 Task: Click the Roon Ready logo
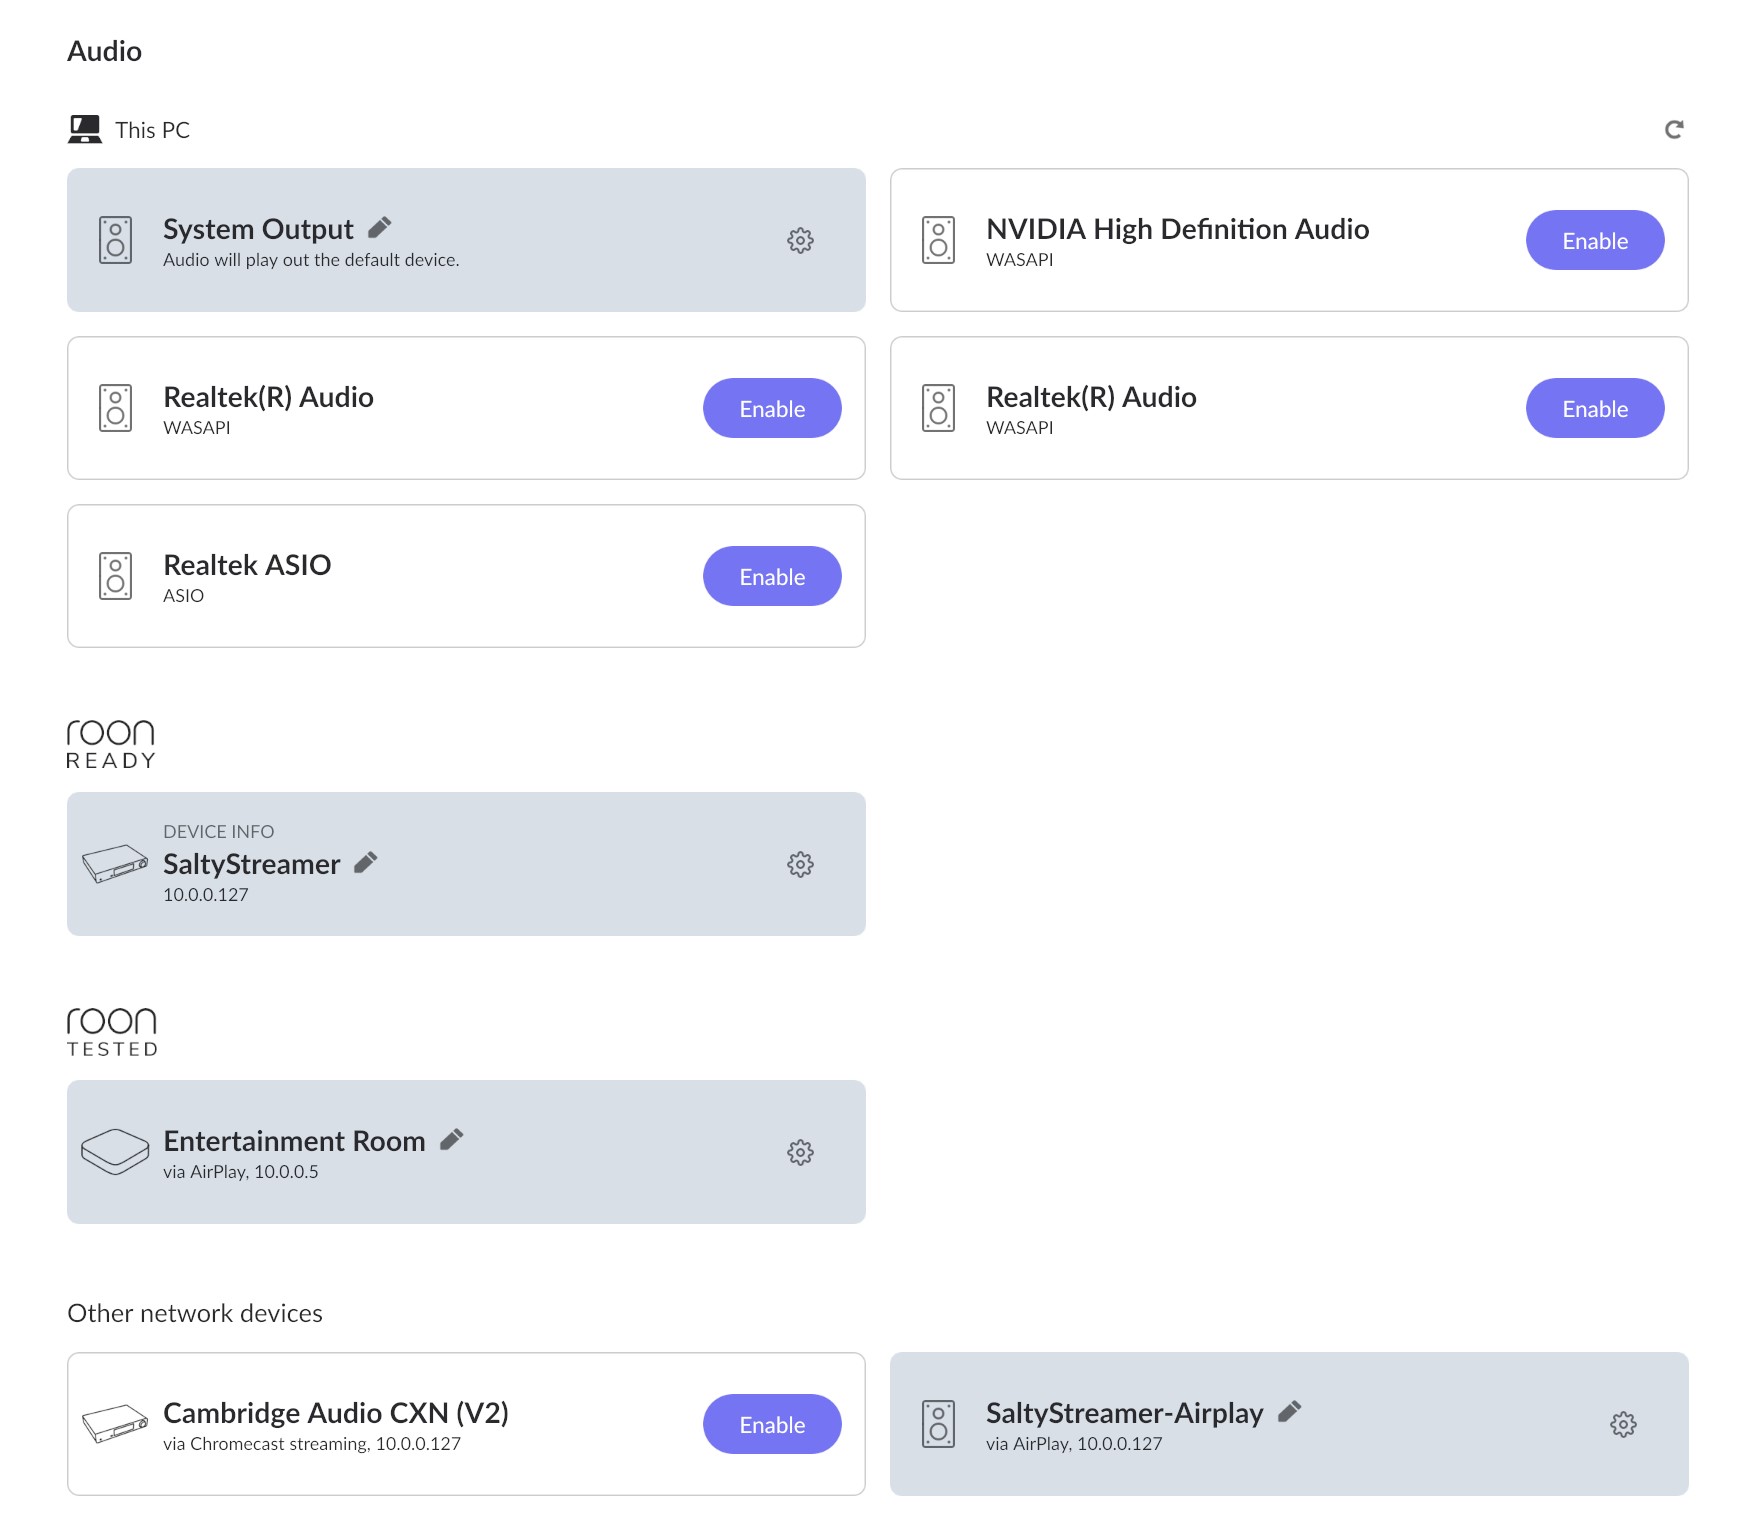(111, 744)
